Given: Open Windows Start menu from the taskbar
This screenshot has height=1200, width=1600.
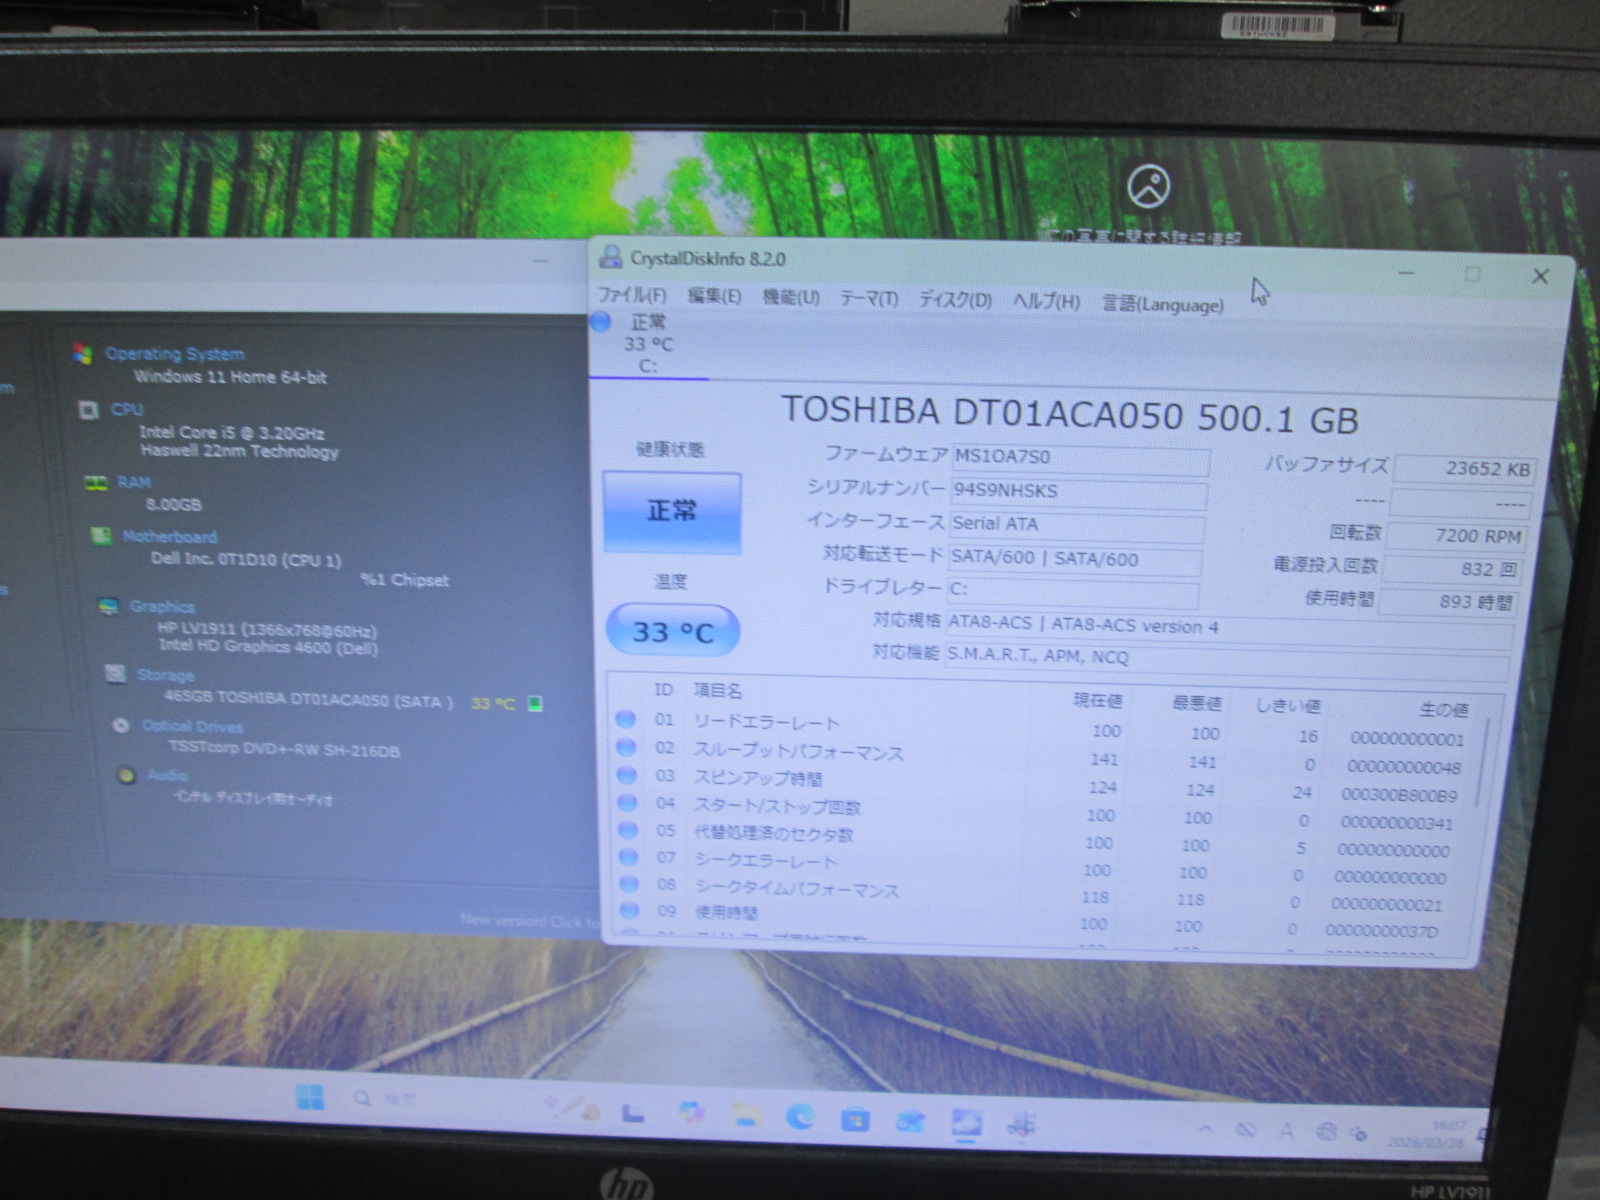Looking at the screenshot, I should 310,1097.
